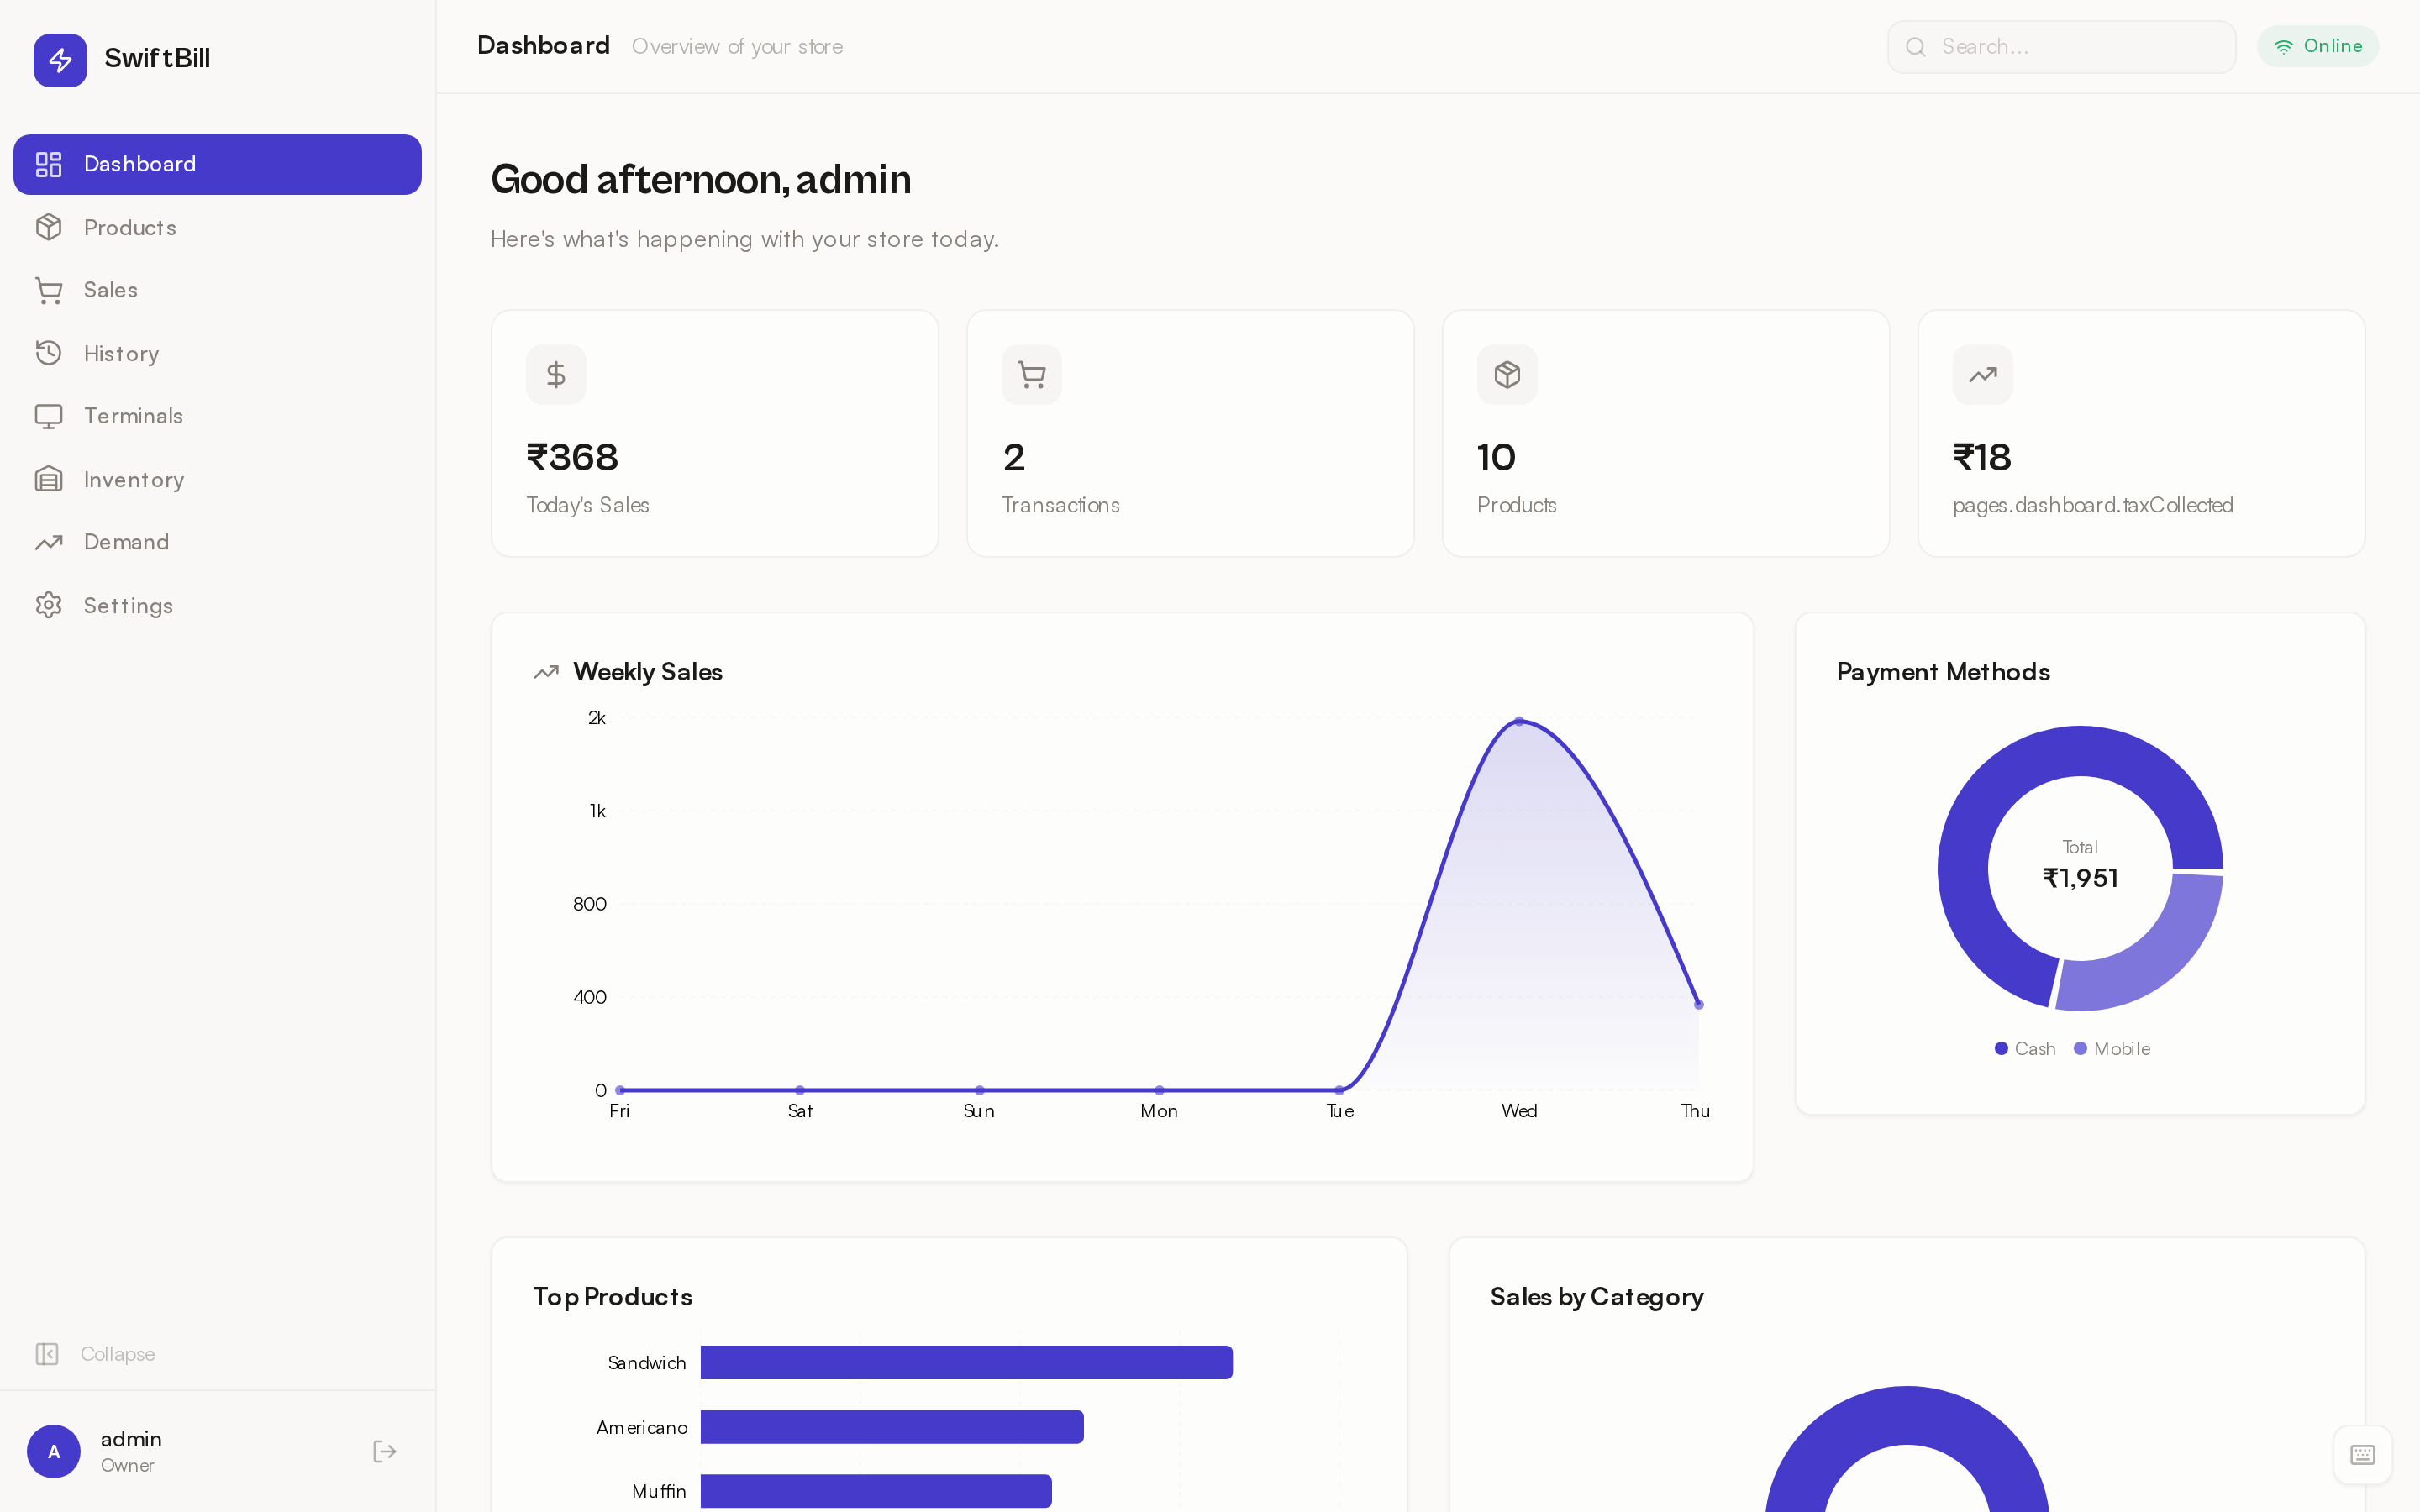2420x1512 pixels.
Task: Click the Products box icon in sidebar
Action: click(x=48, y=228)
